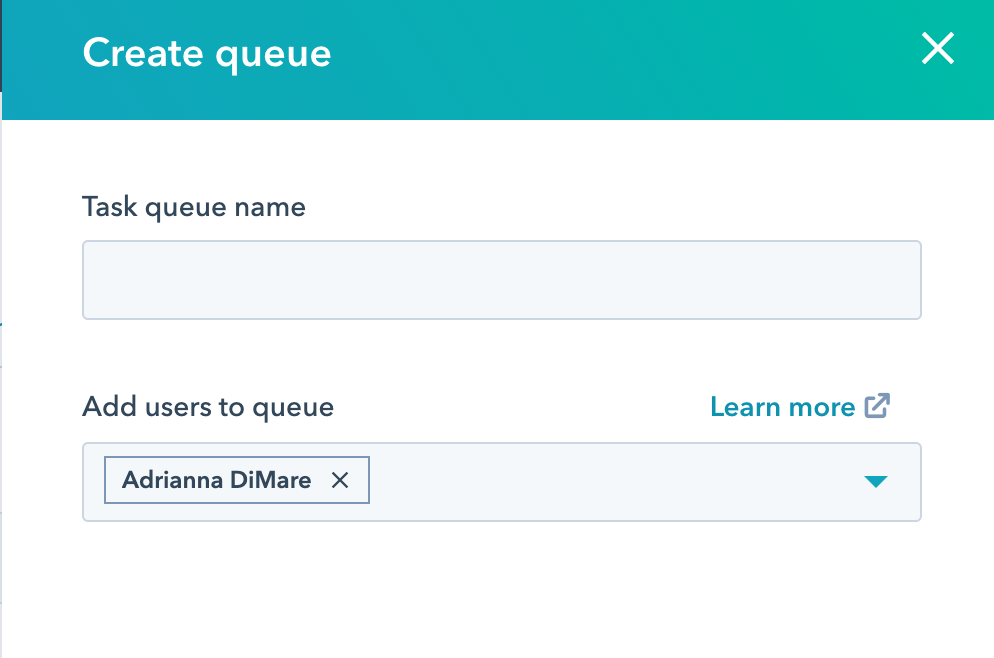994x658 pixels.
Task: Select the Adrianna DiMare user tag
Action: [215, 480]
